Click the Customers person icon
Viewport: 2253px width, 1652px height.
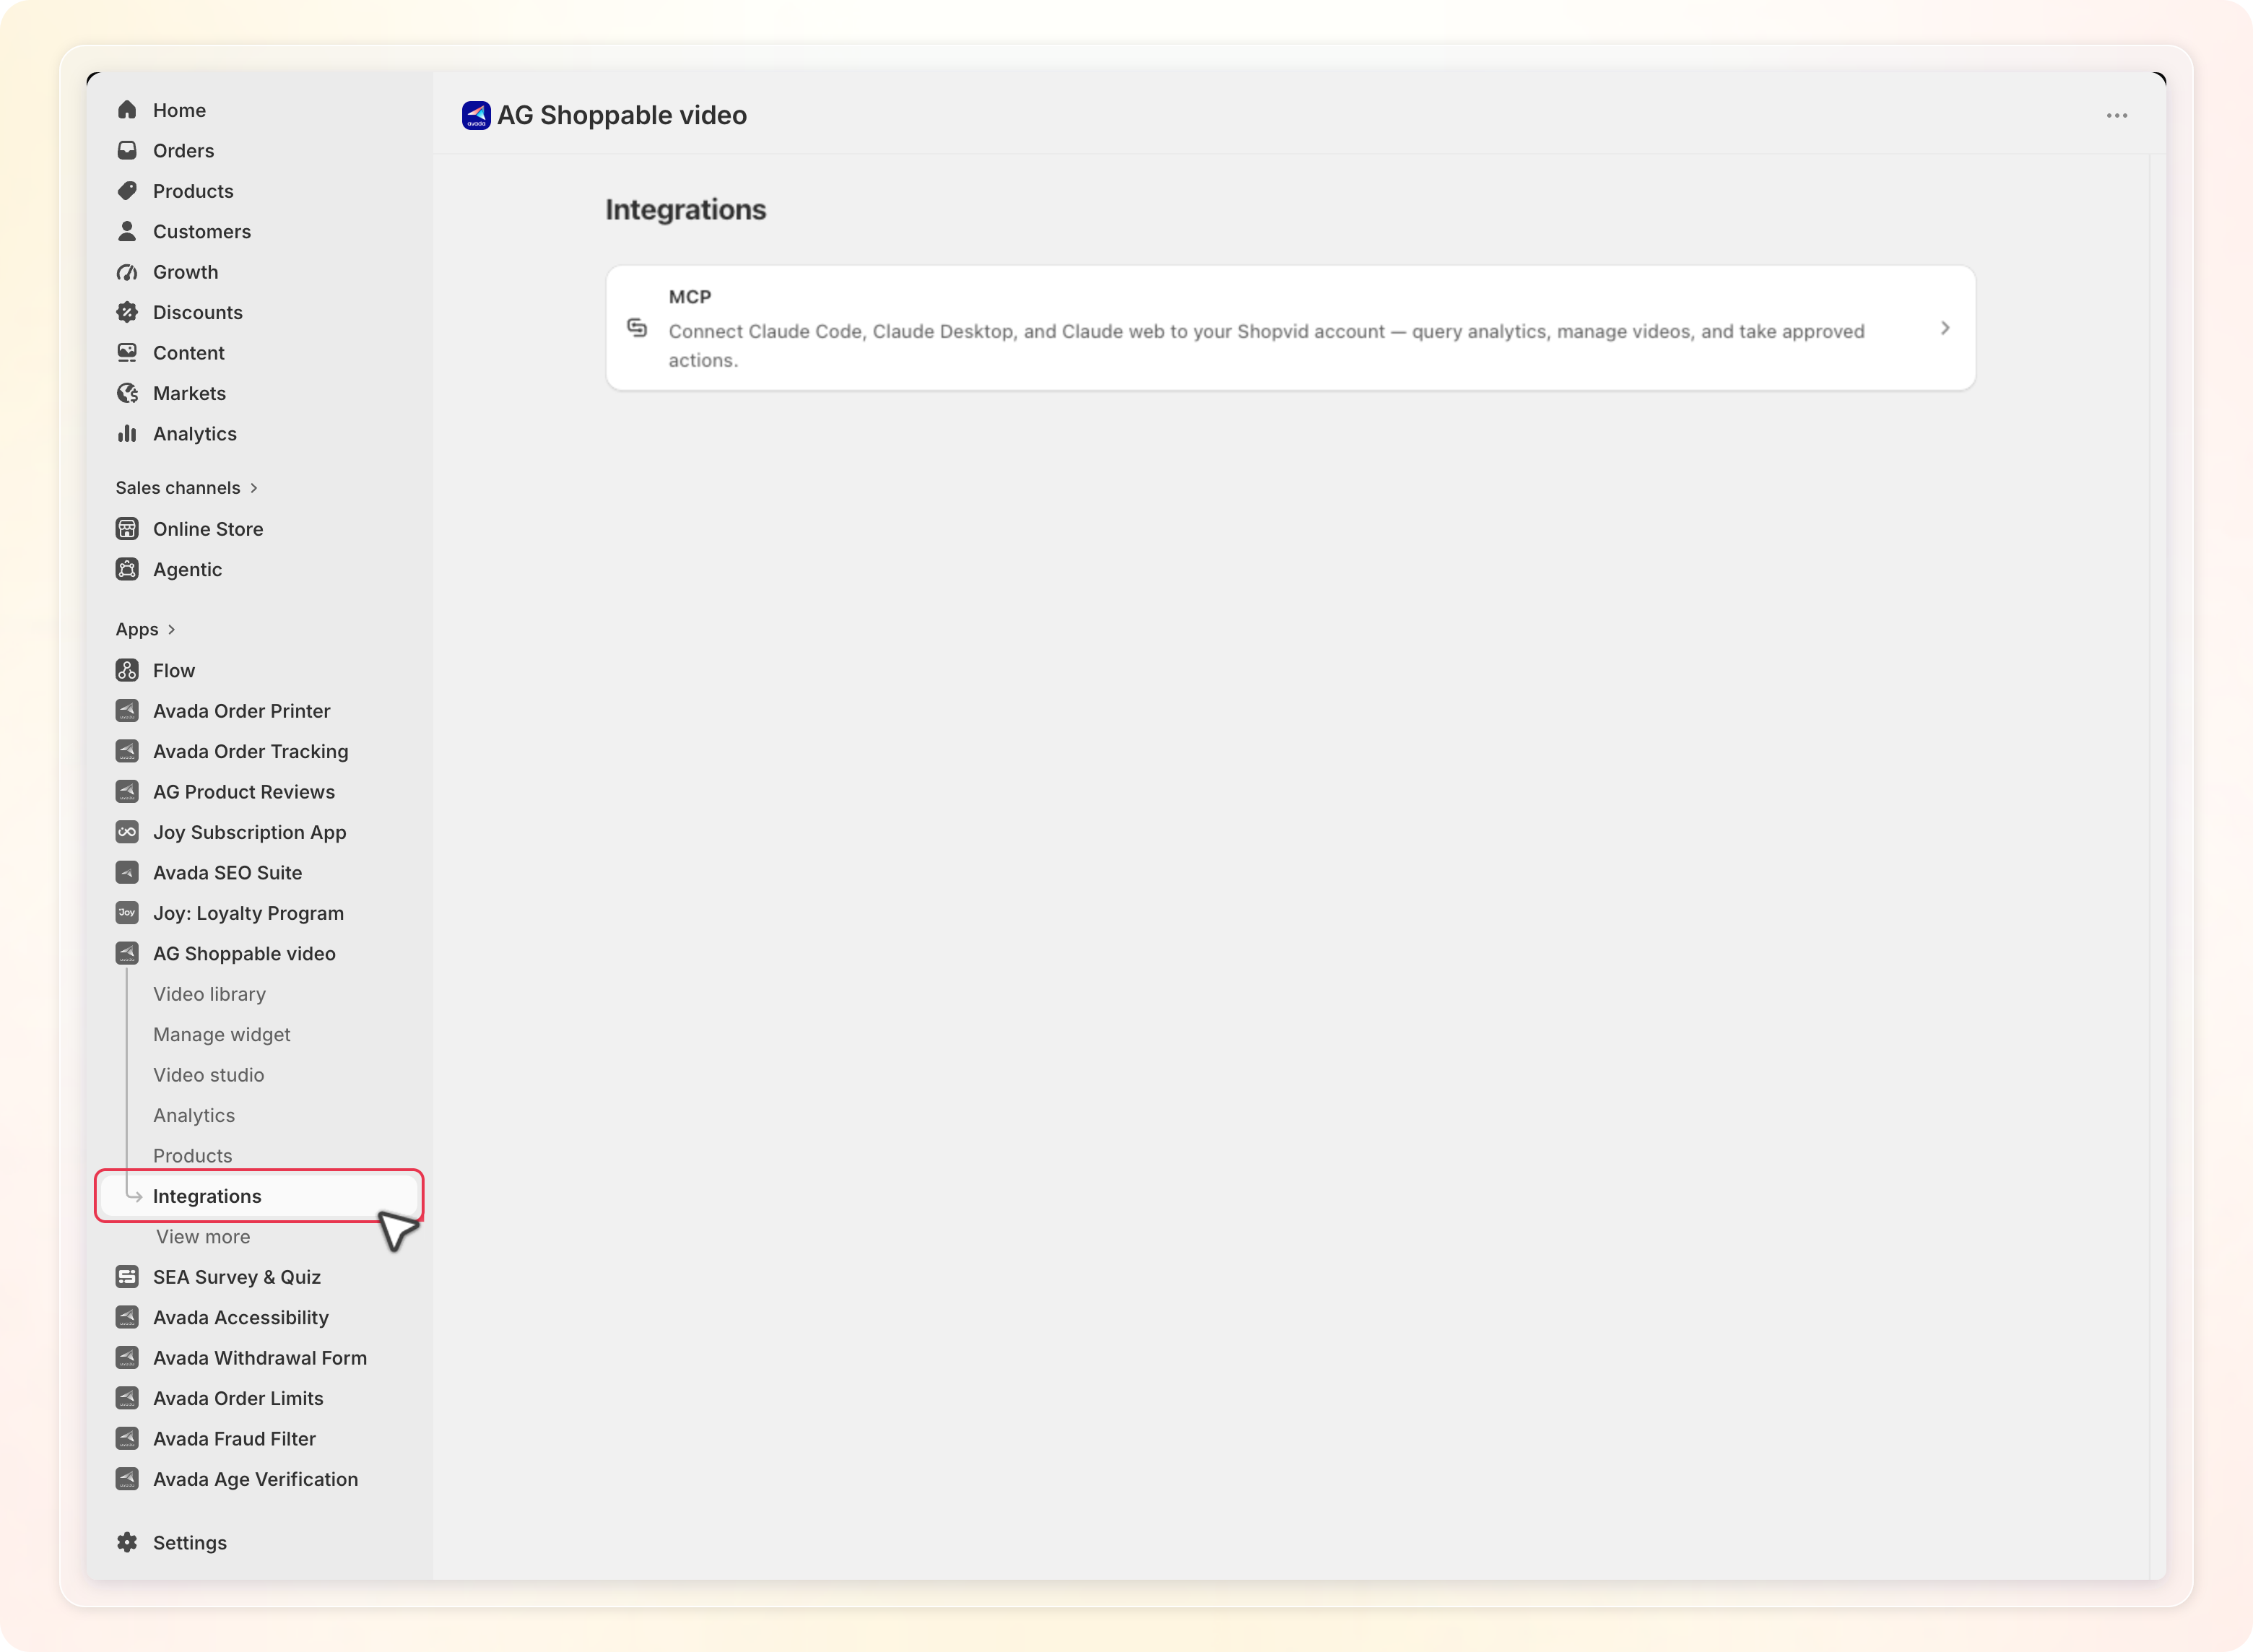click(127, 231)
